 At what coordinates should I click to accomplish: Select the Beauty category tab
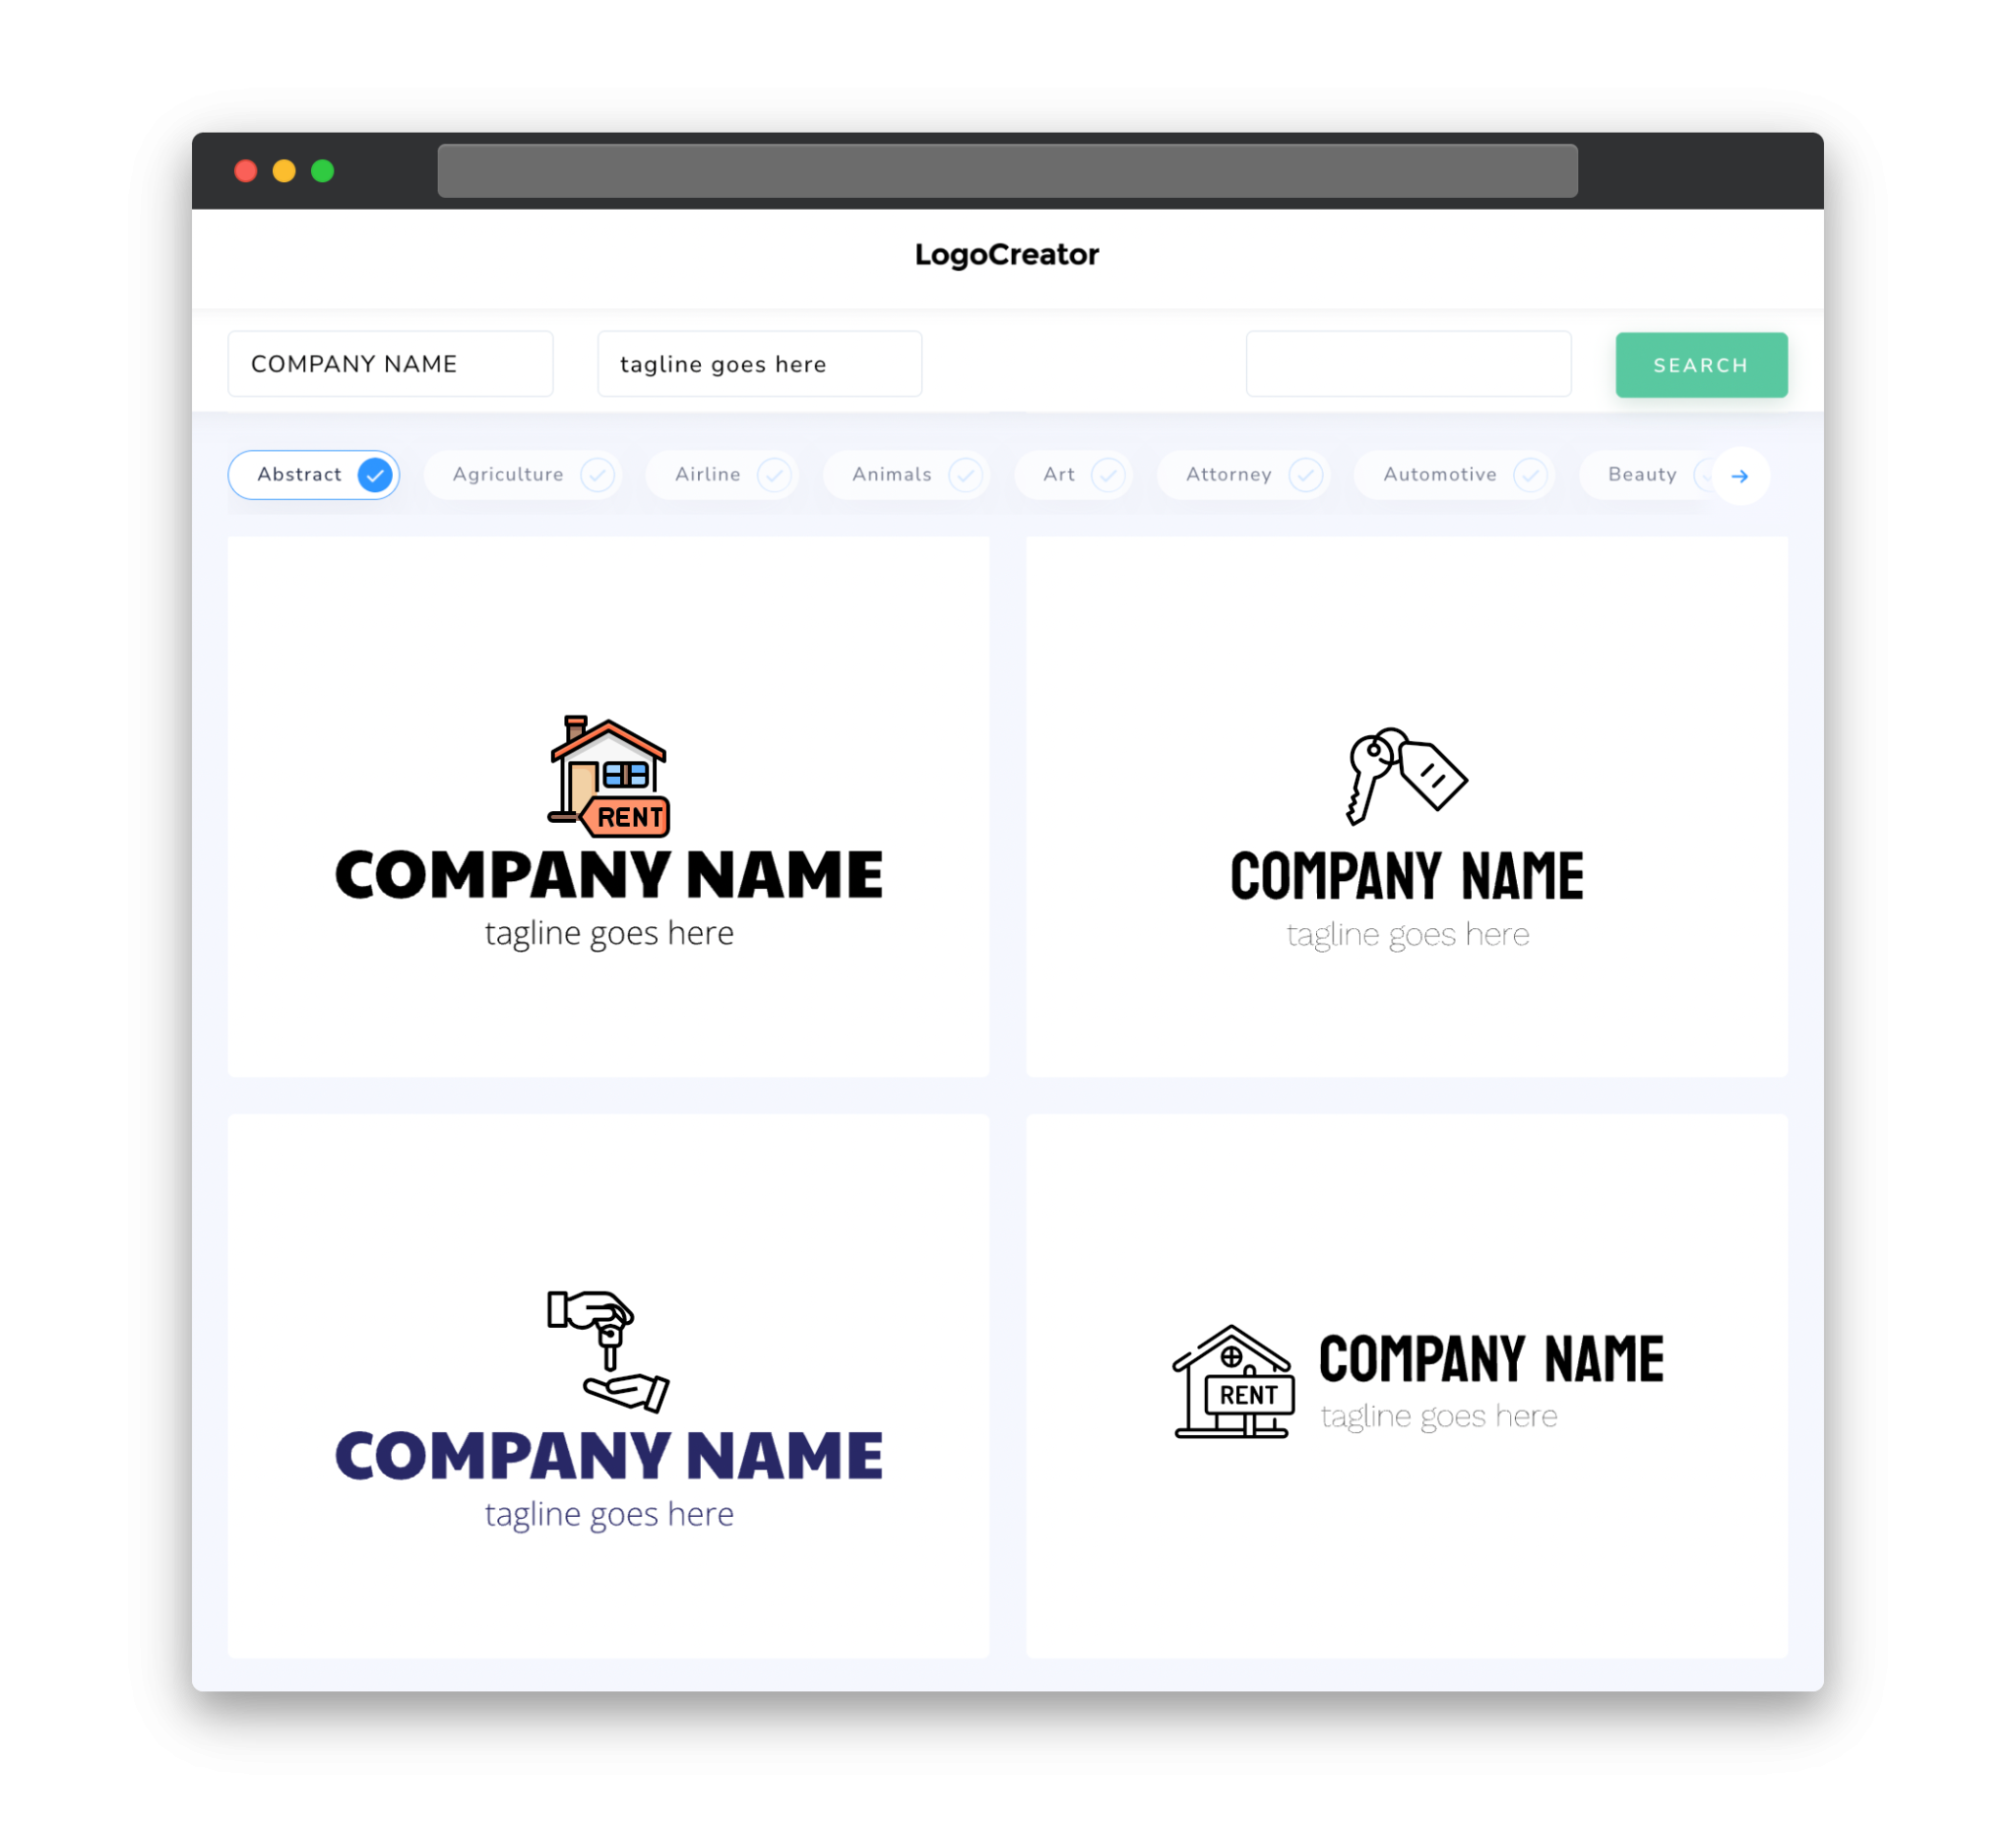coord(1642,474)
